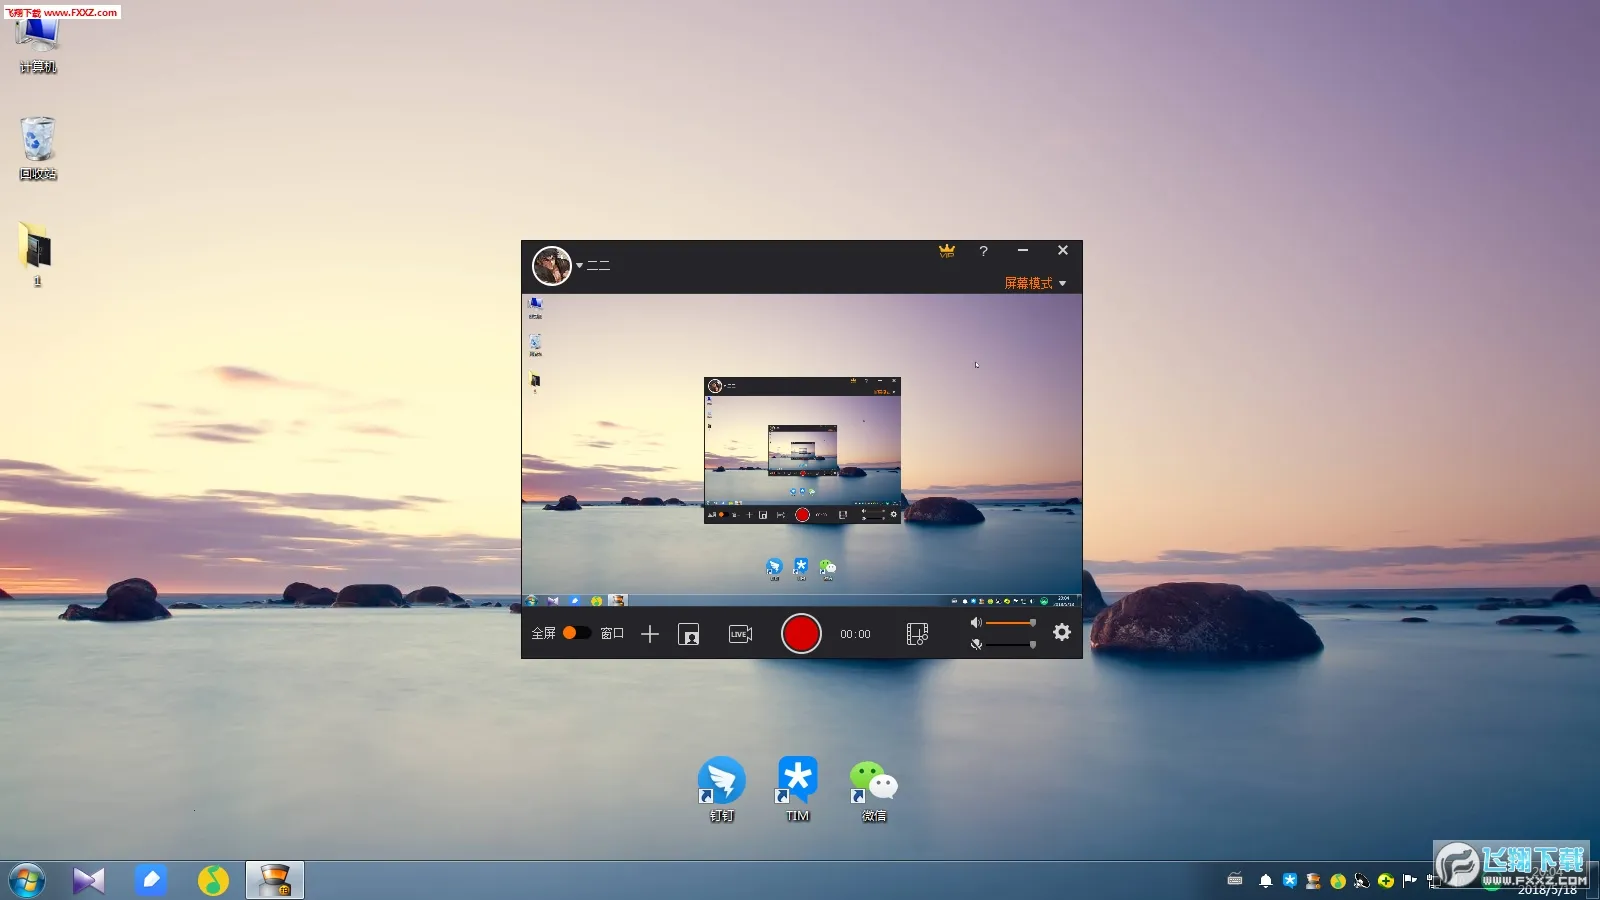Click the VIP crown icon
This screenshot has width=1600, height=900.
[x=946, y=251]
